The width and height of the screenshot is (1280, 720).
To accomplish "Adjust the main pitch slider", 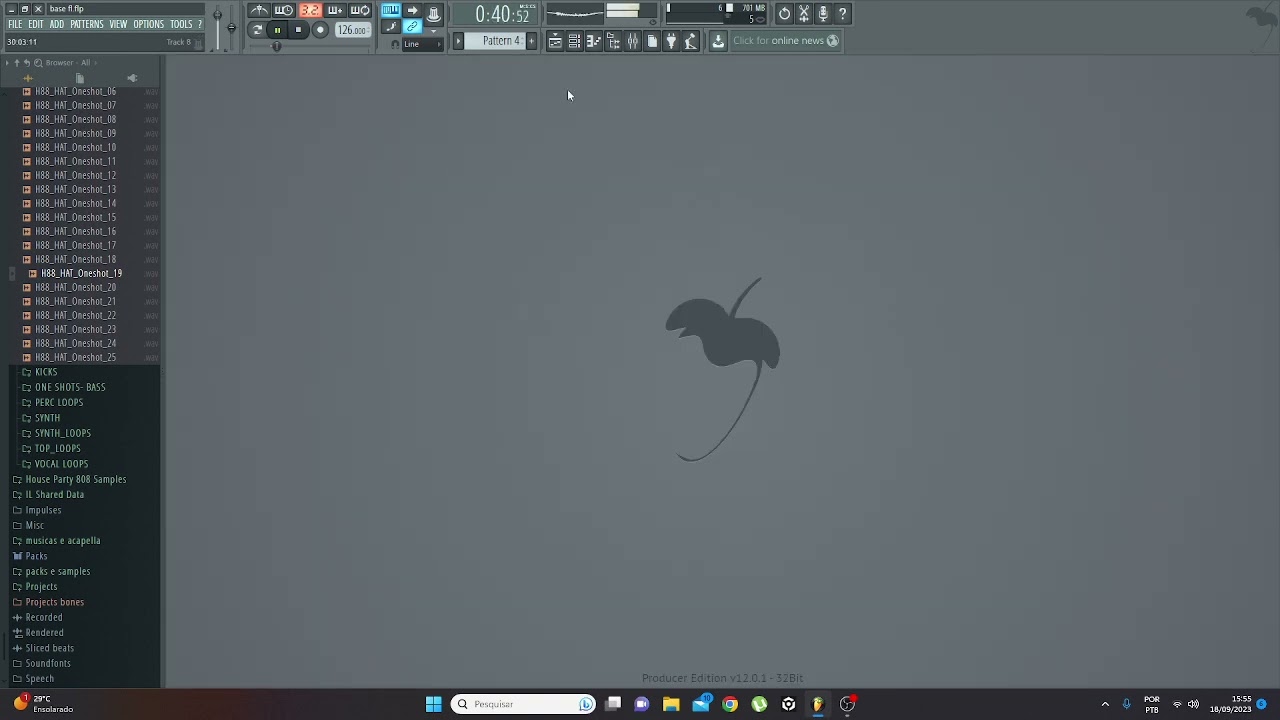I will pos(231,25).
